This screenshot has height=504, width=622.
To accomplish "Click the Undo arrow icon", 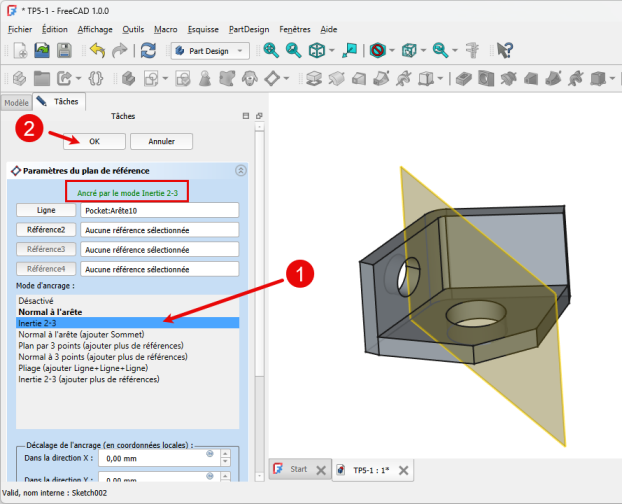I will tap(96, 50).
